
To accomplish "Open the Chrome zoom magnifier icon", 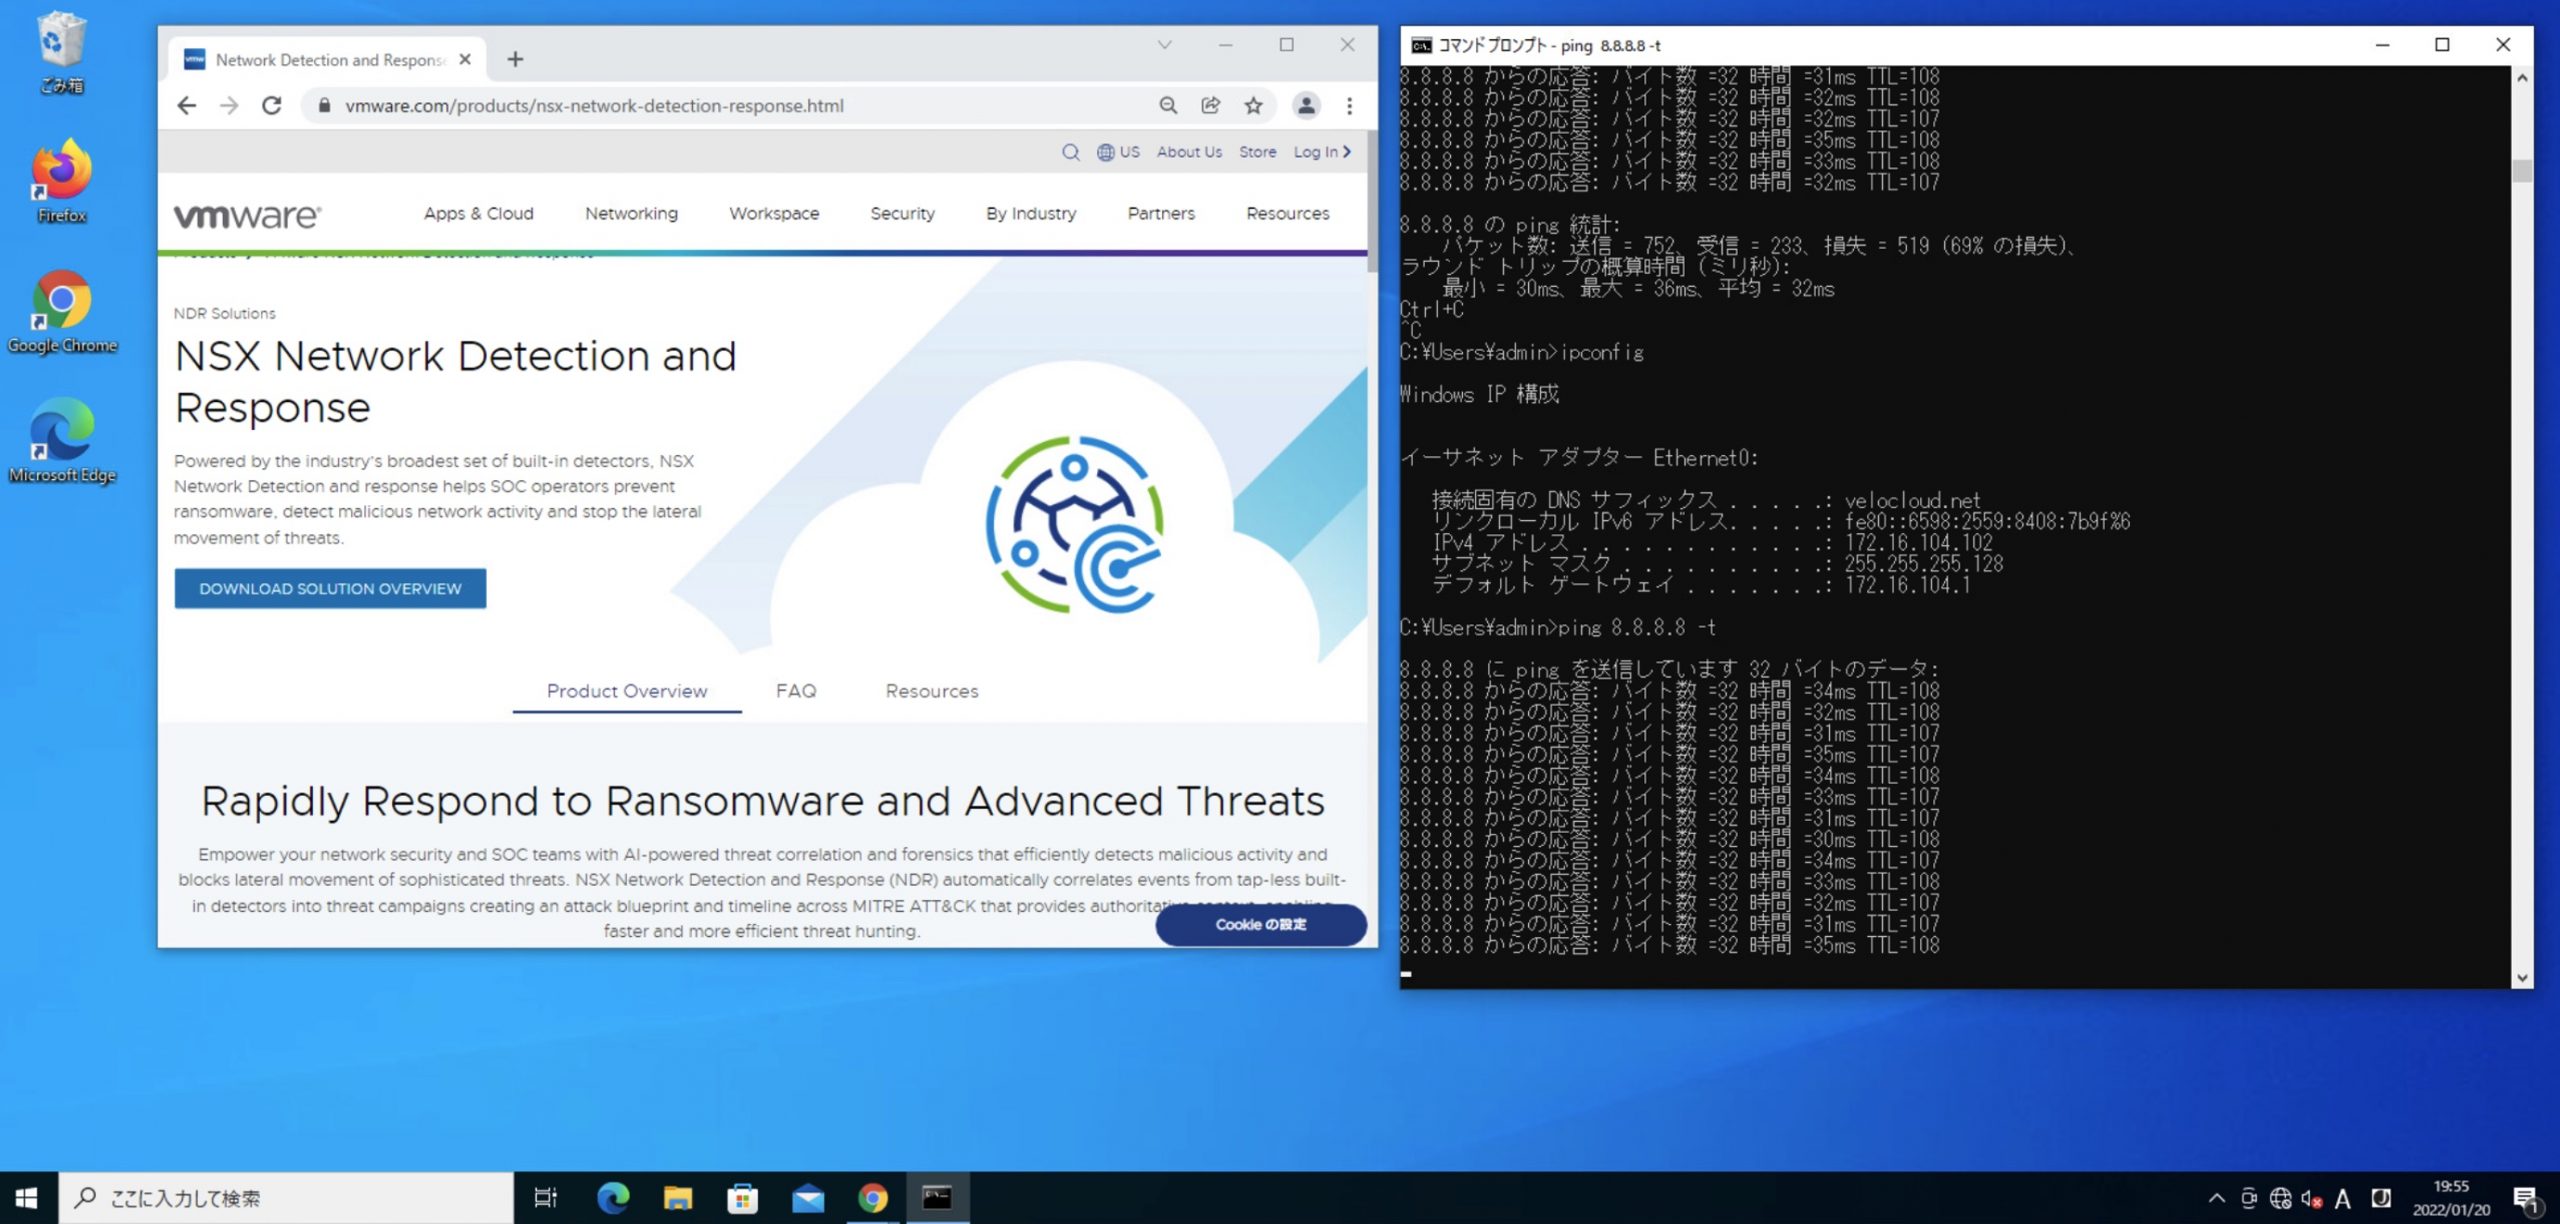I will [1167, 105].
